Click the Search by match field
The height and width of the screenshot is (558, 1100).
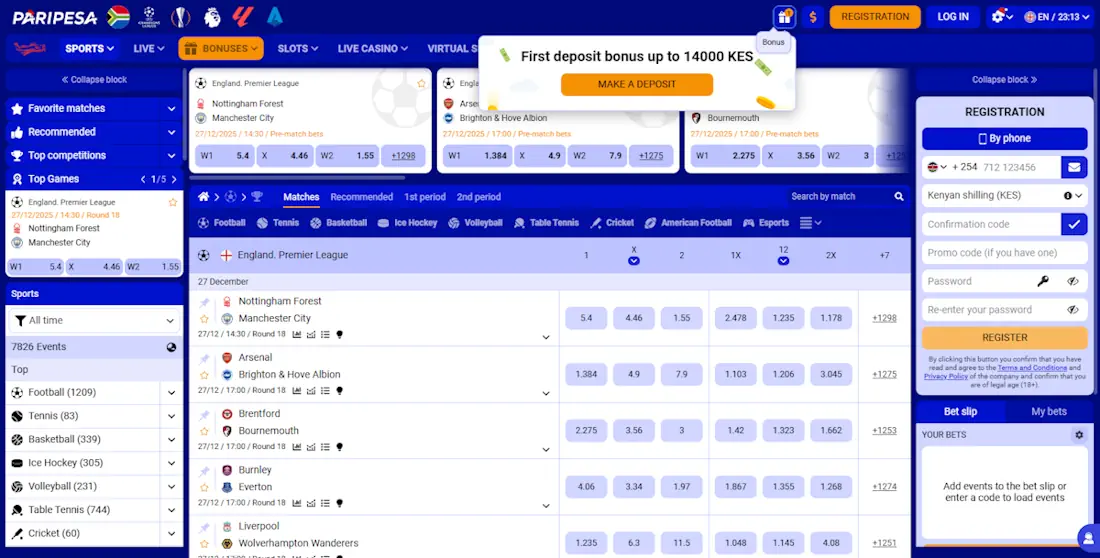coord(838,197)
